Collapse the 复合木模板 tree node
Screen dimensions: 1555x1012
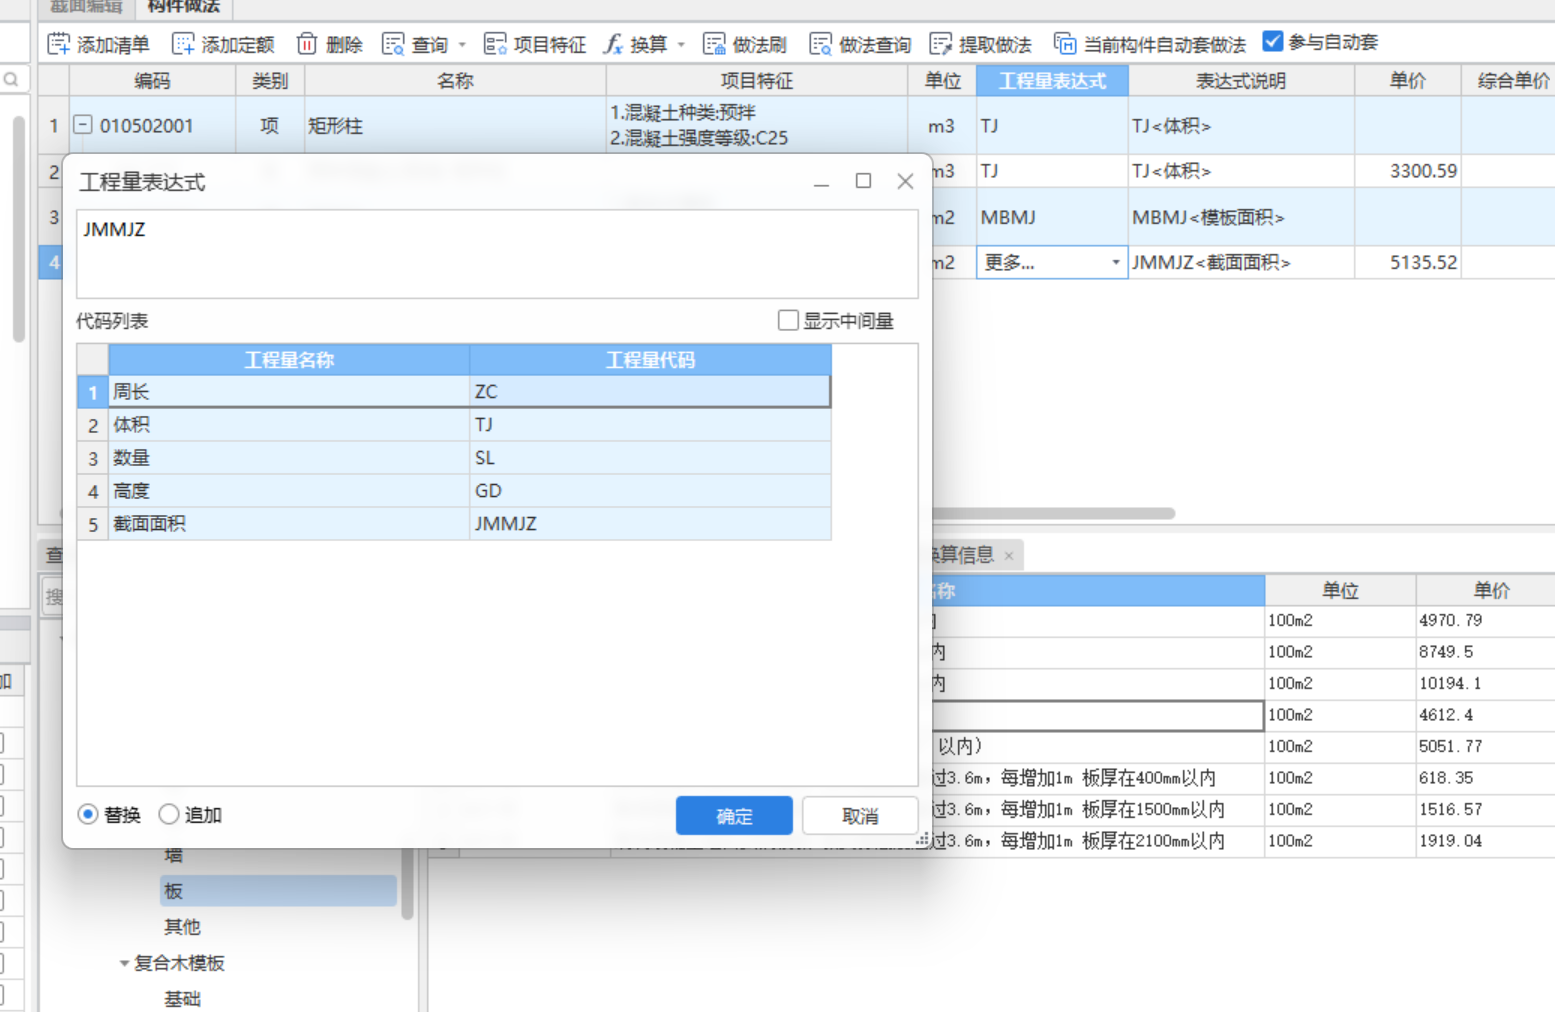(124, 964)
